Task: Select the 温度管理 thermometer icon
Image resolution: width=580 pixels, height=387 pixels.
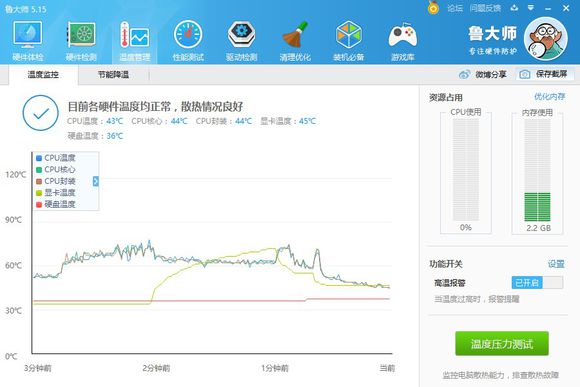Action: pyautogui.click(x=135, y=41)
